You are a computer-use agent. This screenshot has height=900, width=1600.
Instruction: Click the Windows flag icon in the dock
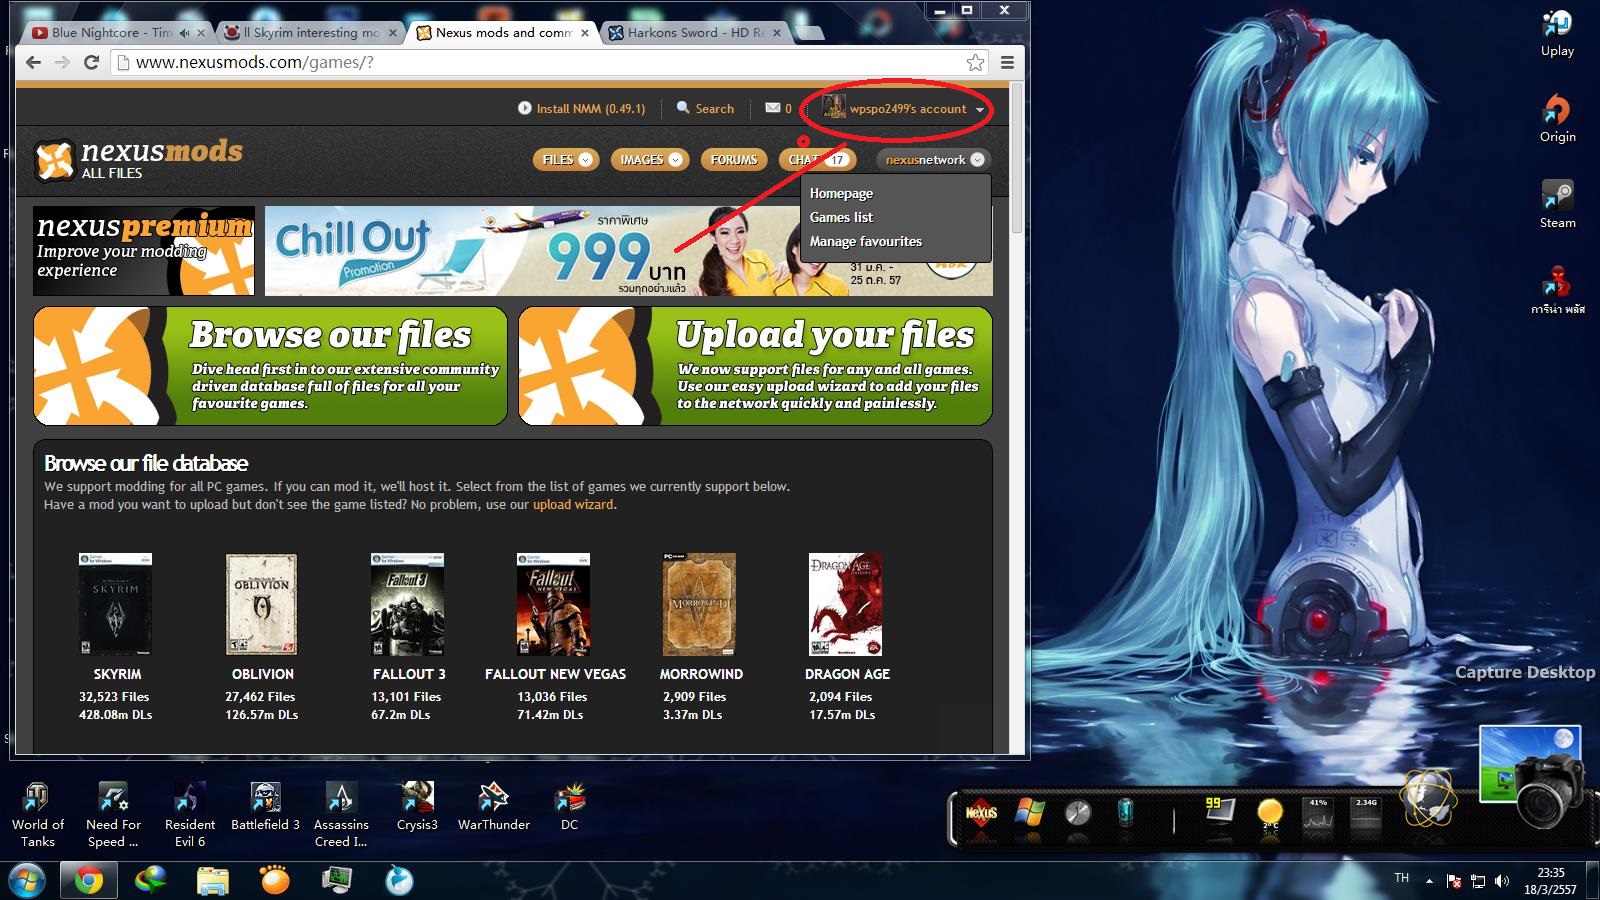tap(1029, 813)
